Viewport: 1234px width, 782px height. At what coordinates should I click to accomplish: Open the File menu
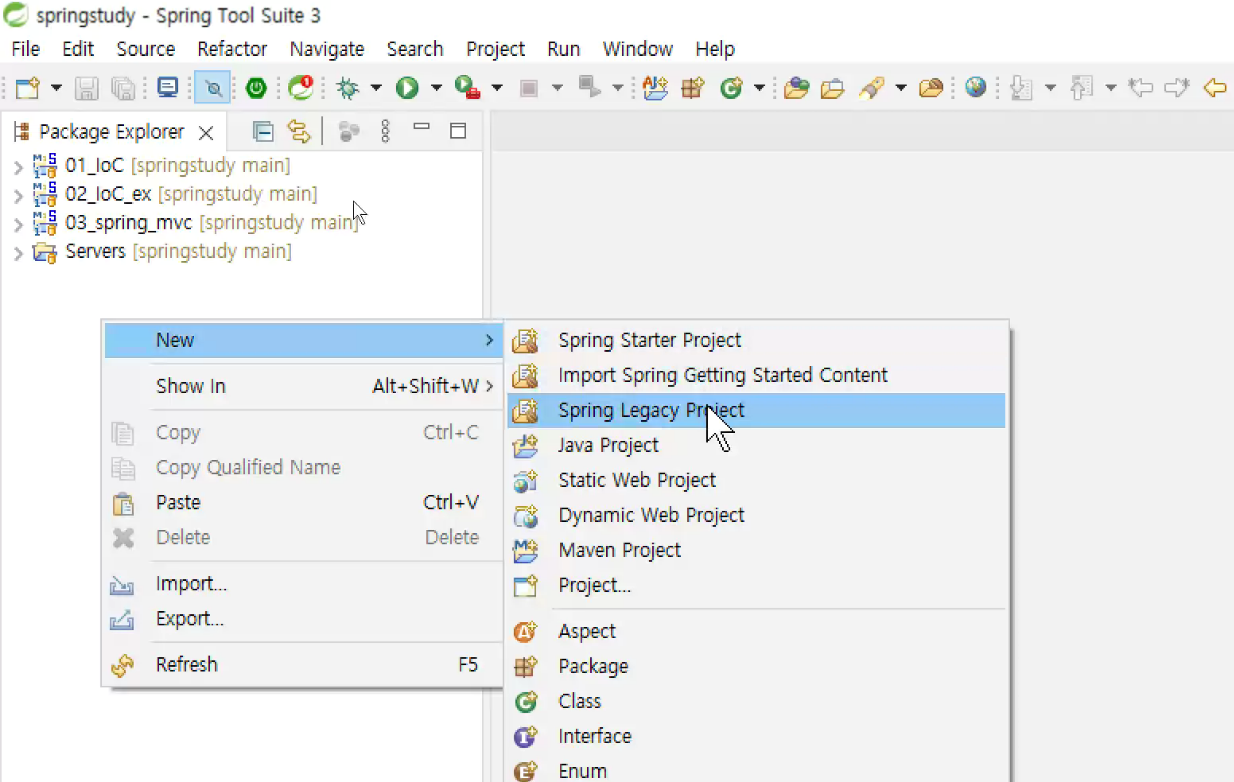click(25, 49)
